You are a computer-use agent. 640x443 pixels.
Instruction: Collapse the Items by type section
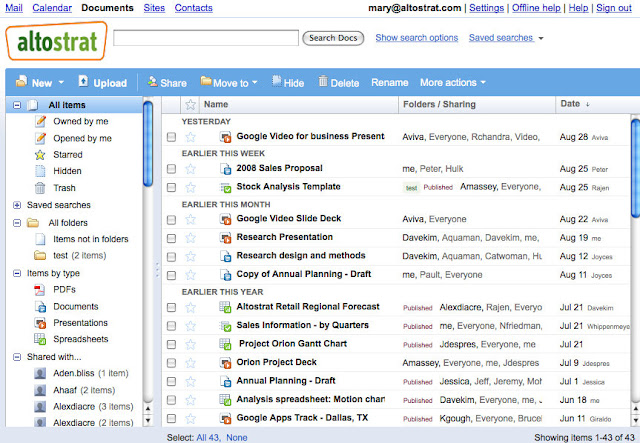pyautogui.click(x=17, y=273)
